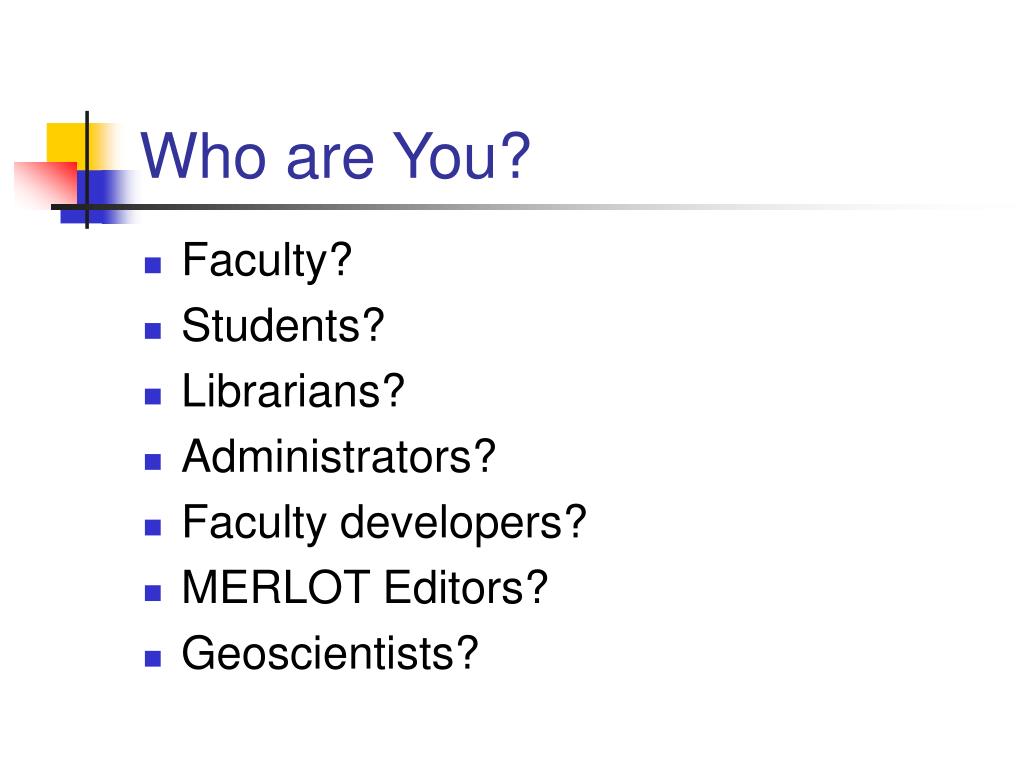Select the 'Geoscientists?' bullet text
The width and height of the screenshot is (1024, 768).
(330, 653)
